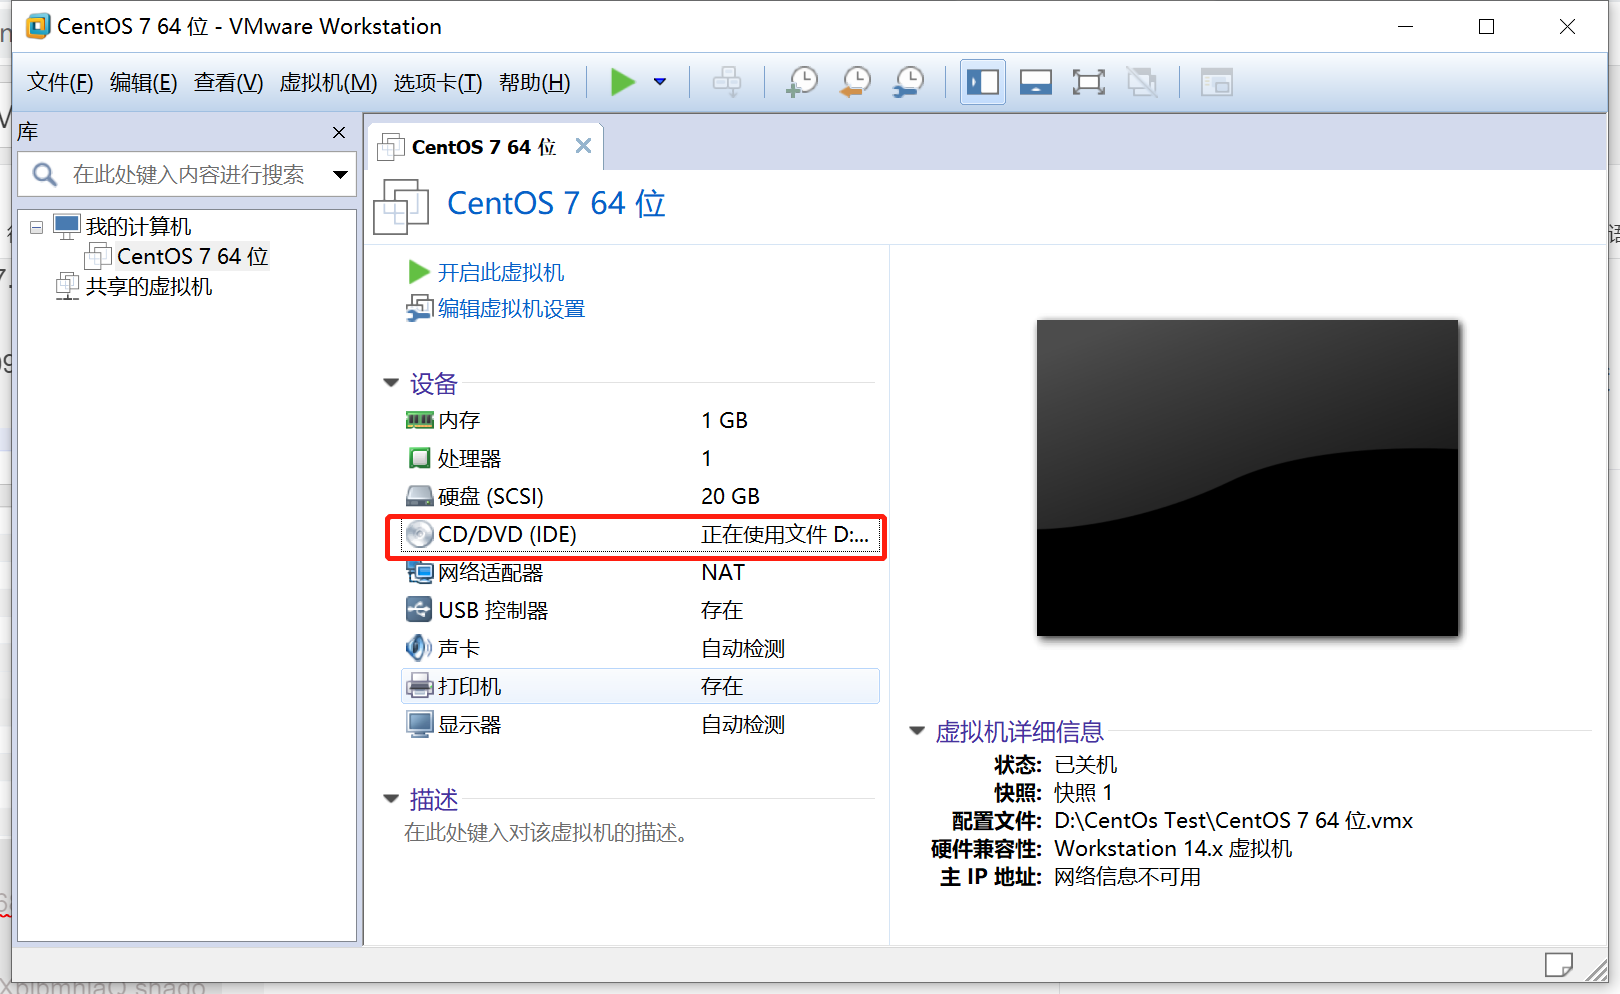The width and height of the screenshot is (1620, 994).
Task: Close the 库 library panel
Action: (339, 132)
